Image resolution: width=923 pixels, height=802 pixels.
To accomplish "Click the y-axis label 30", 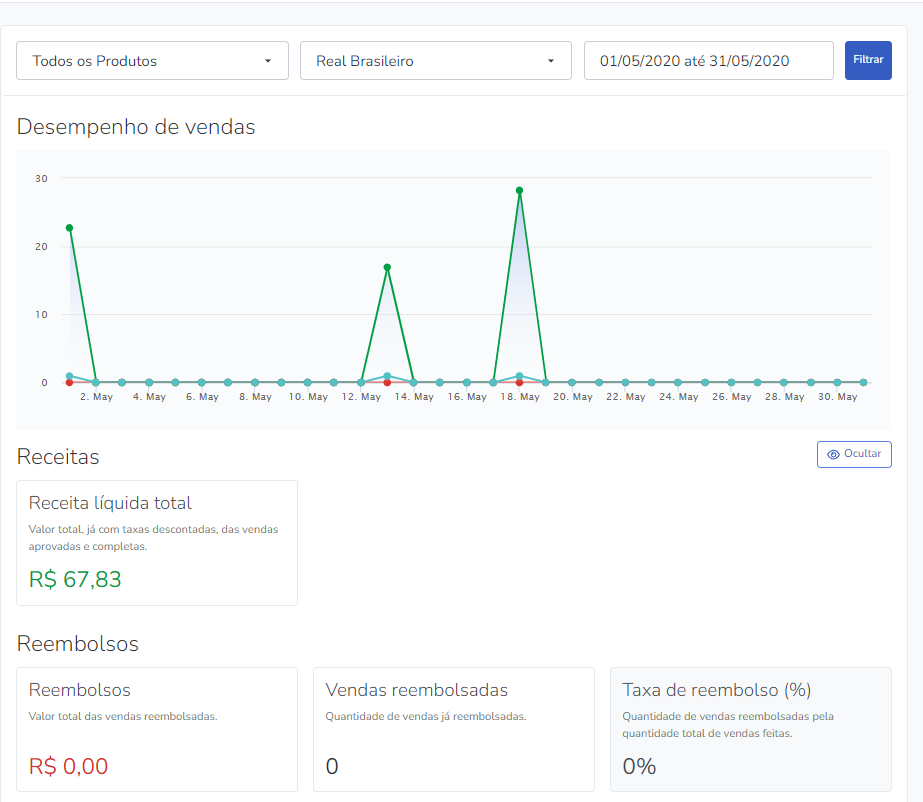I will 41,178.
